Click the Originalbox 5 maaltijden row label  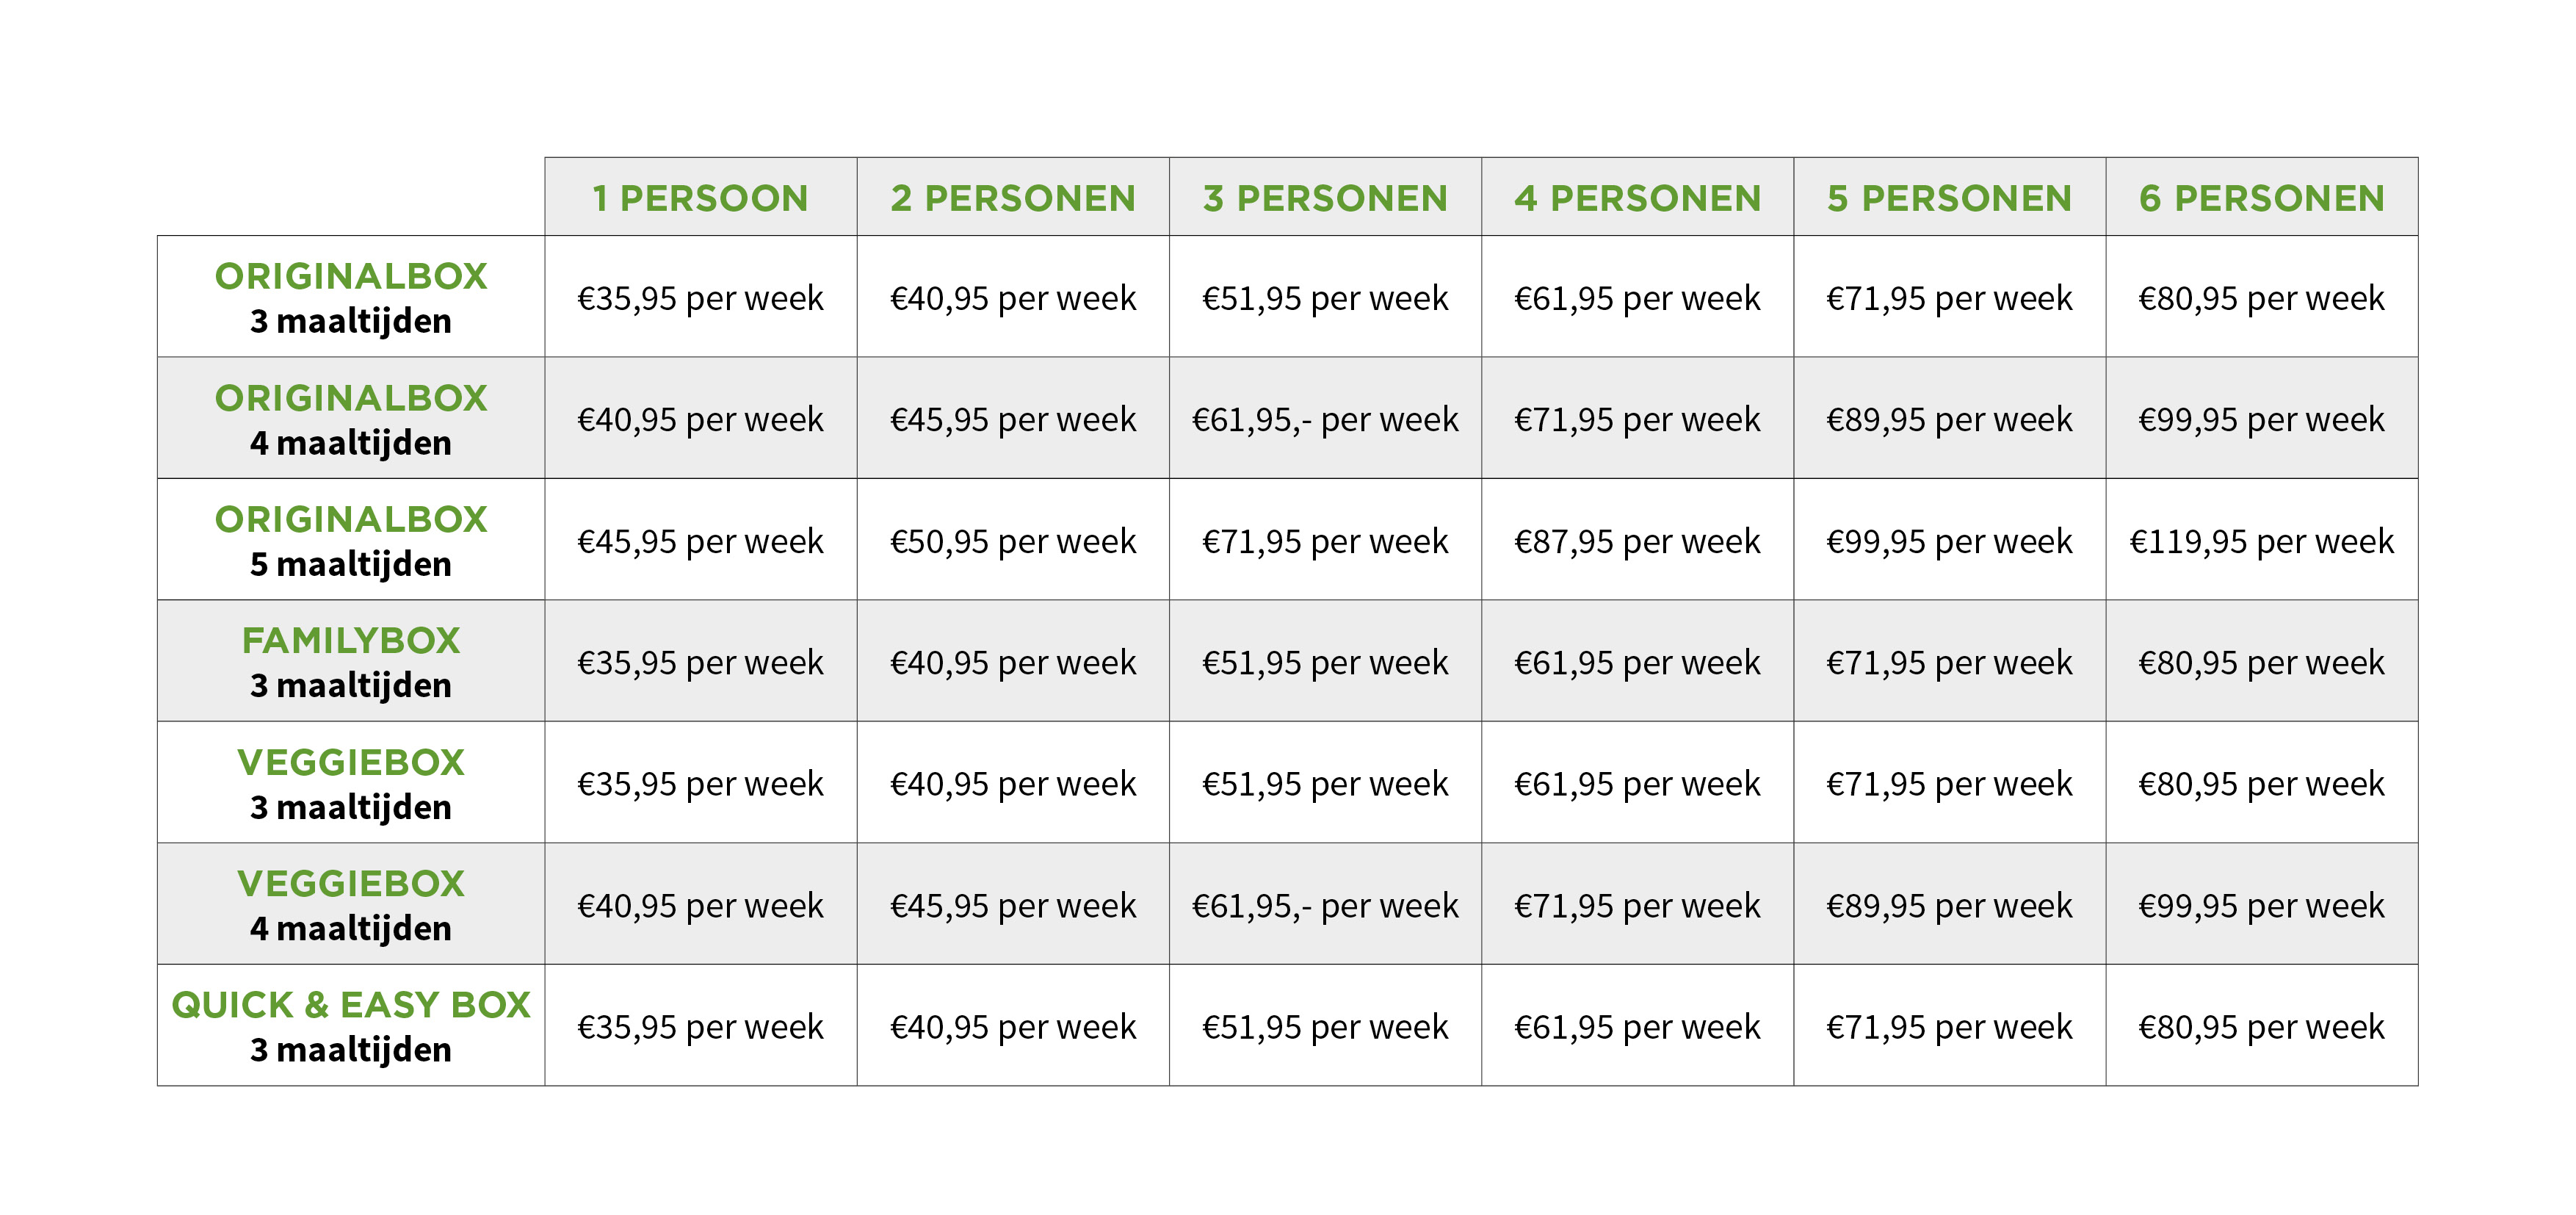pos(351,540)
